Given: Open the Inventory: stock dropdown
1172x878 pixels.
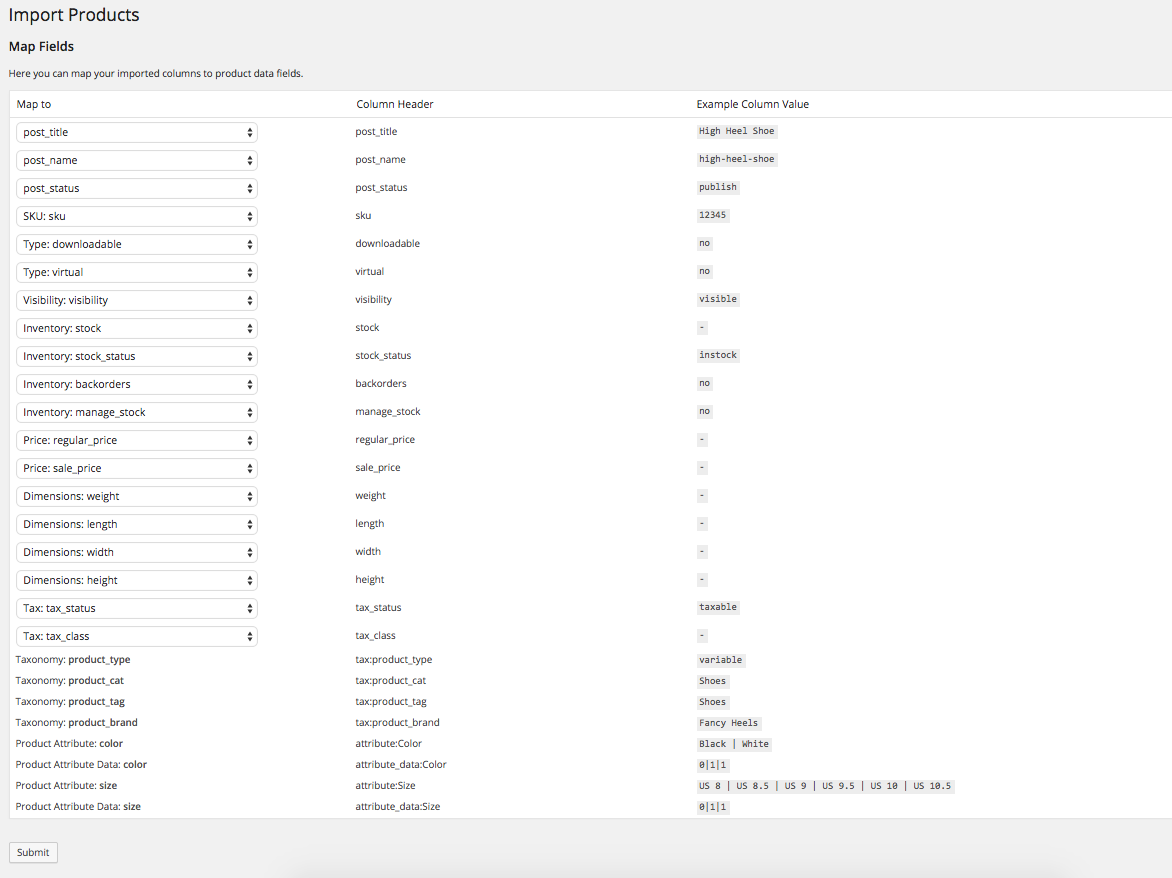Looking at the screenshot, I should [x=136, y=328].
